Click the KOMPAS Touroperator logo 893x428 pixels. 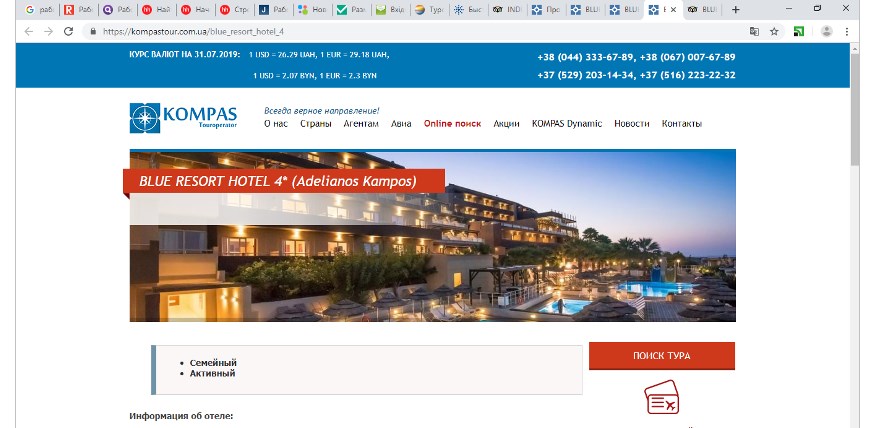coord(183,118)
